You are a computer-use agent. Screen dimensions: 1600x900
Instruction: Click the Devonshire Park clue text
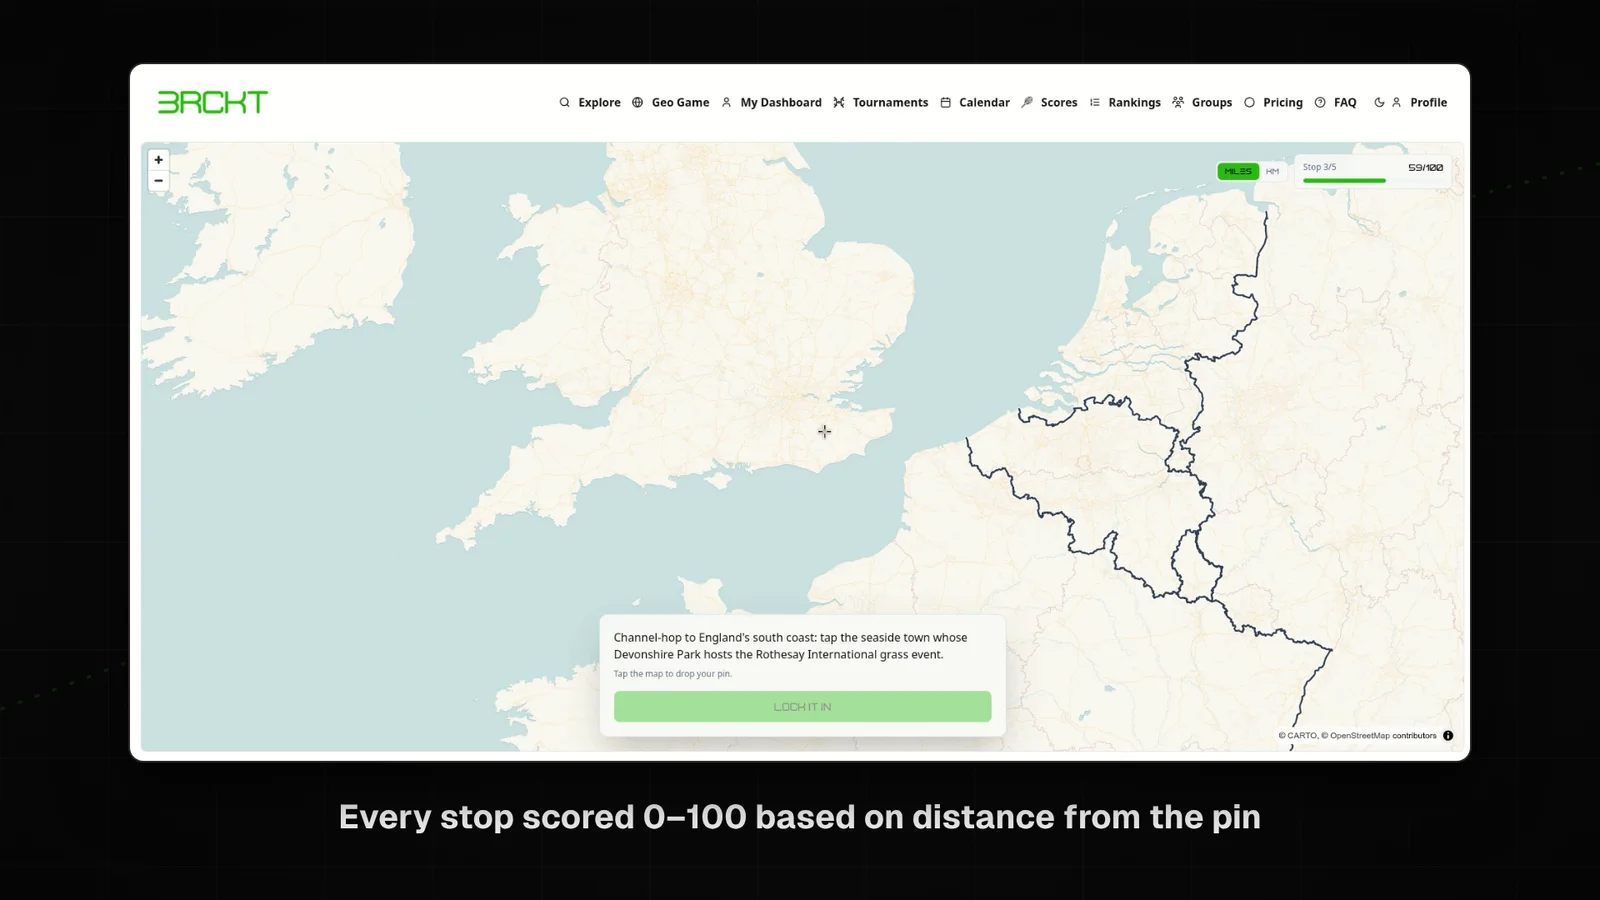pyautogui.click(x=790, y=646)
